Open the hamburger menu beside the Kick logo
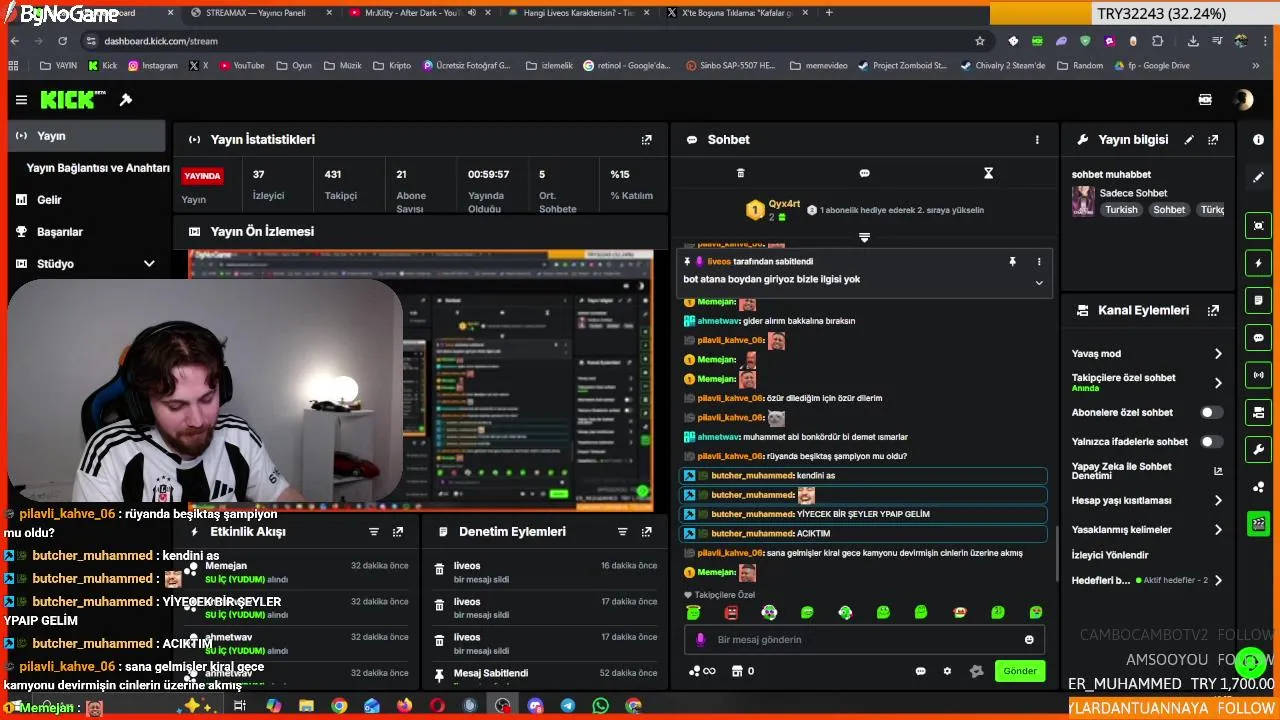 (x=21, y=100)
